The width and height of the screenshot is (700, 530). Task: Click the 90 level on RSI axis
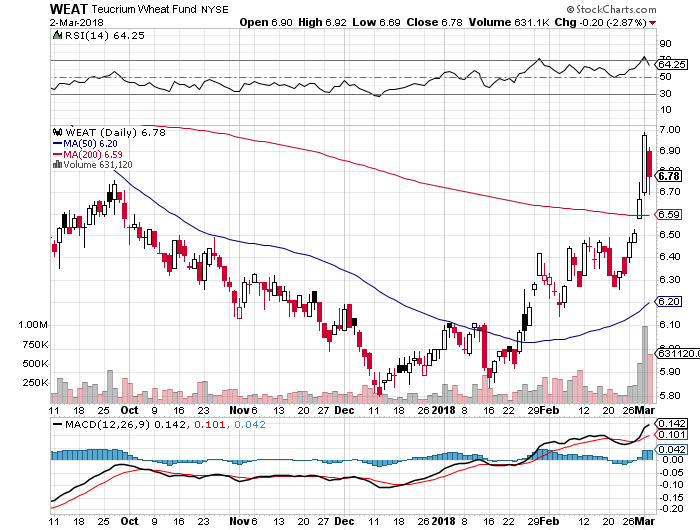pyautogui.click(x=665, y=43)
